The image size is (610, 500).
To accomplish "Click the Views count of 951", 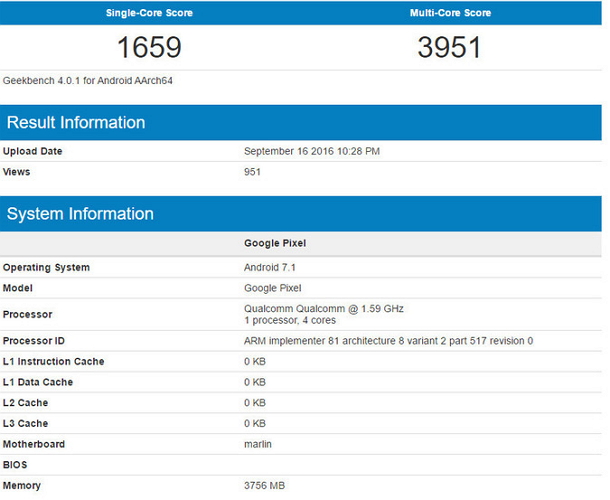I will point(253,172).
